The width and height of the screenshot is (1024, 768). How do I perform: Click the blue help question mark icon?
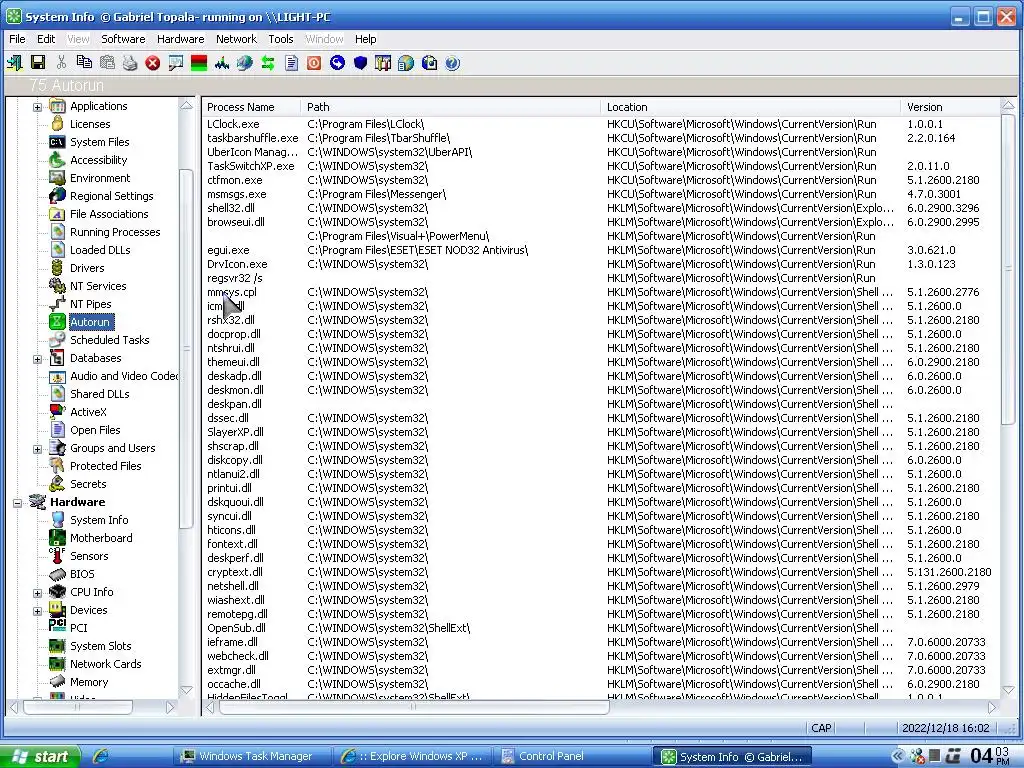[452, 63]
